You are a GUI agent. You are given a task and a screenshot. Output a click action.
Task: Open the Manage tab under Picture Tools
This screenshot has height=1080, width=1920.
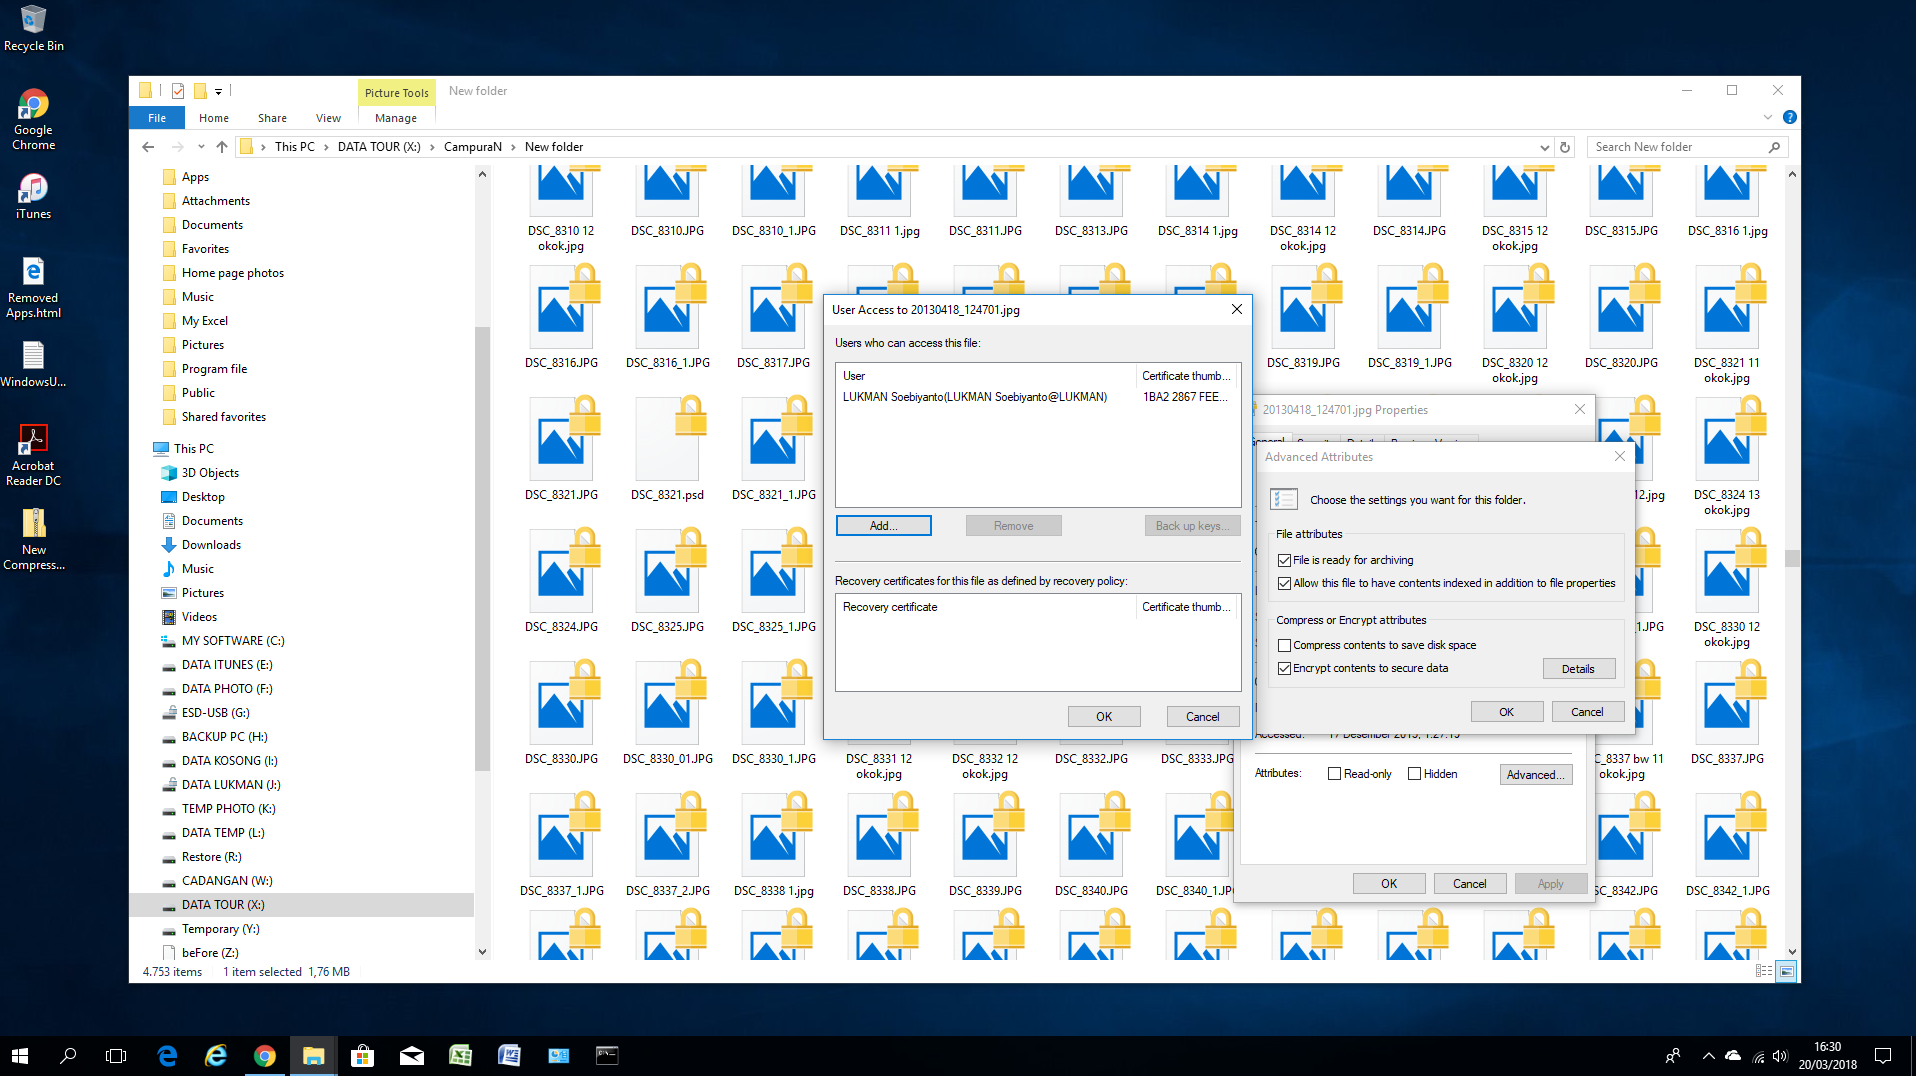click(x=395, y=117)
